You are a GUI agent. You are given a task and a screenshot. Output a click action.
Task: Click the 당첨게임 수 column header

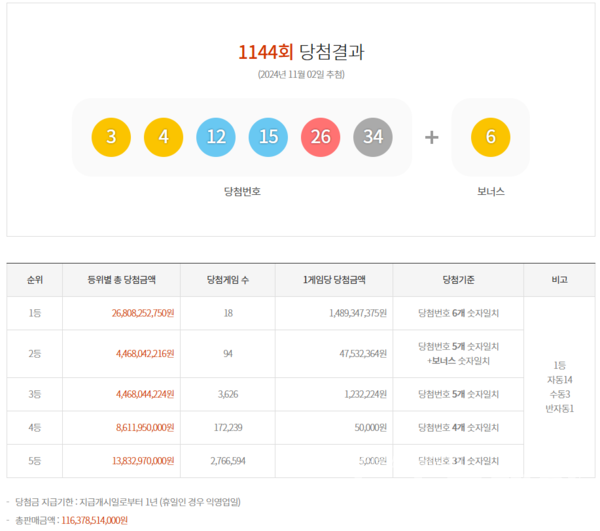[228, 280]
